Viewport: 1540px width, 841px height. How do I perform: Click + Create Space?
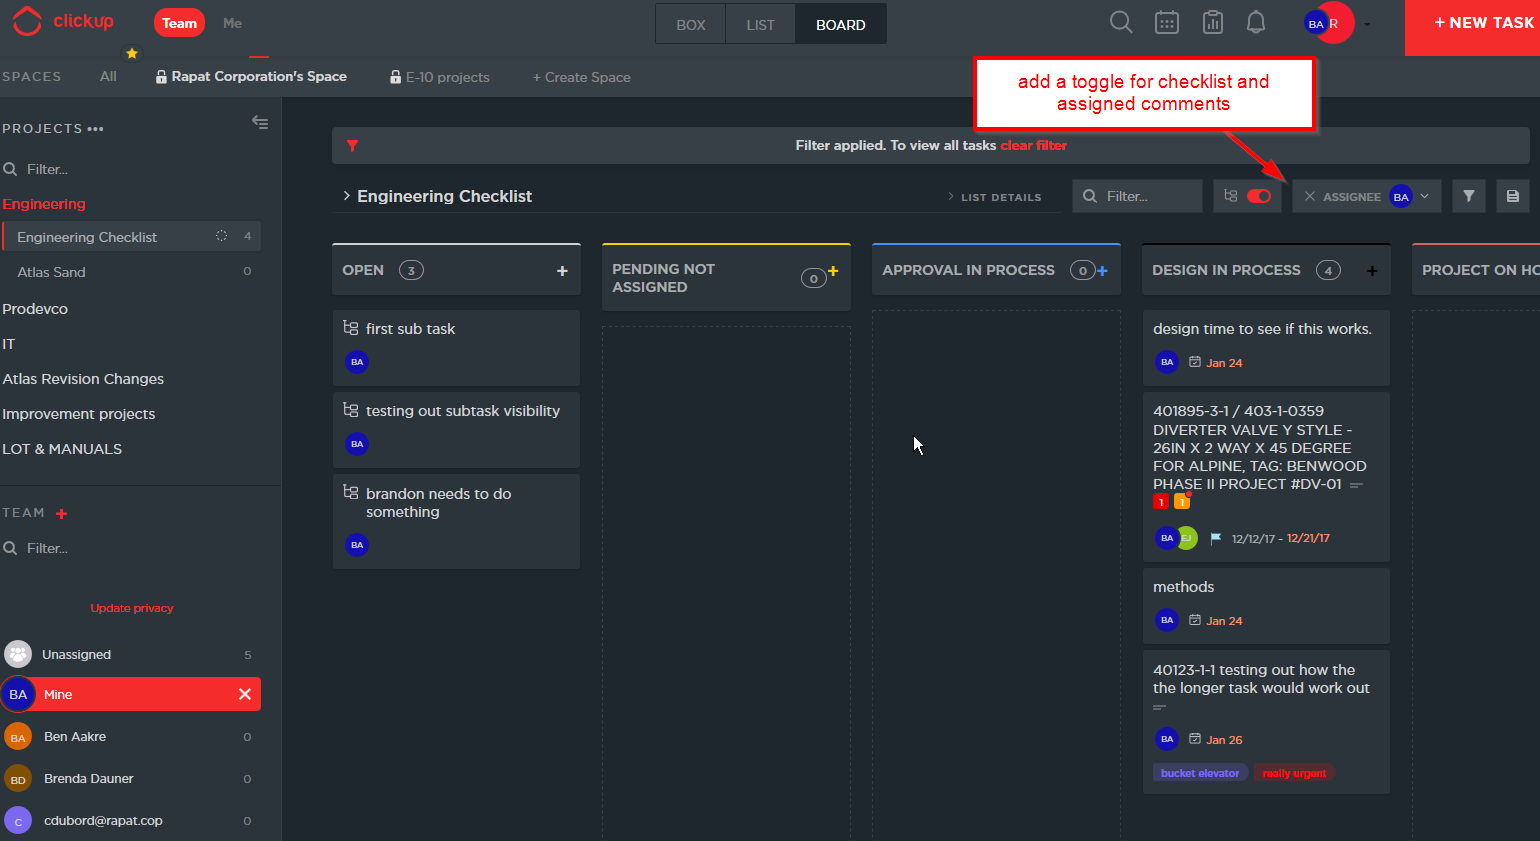[x=581, y=77]
